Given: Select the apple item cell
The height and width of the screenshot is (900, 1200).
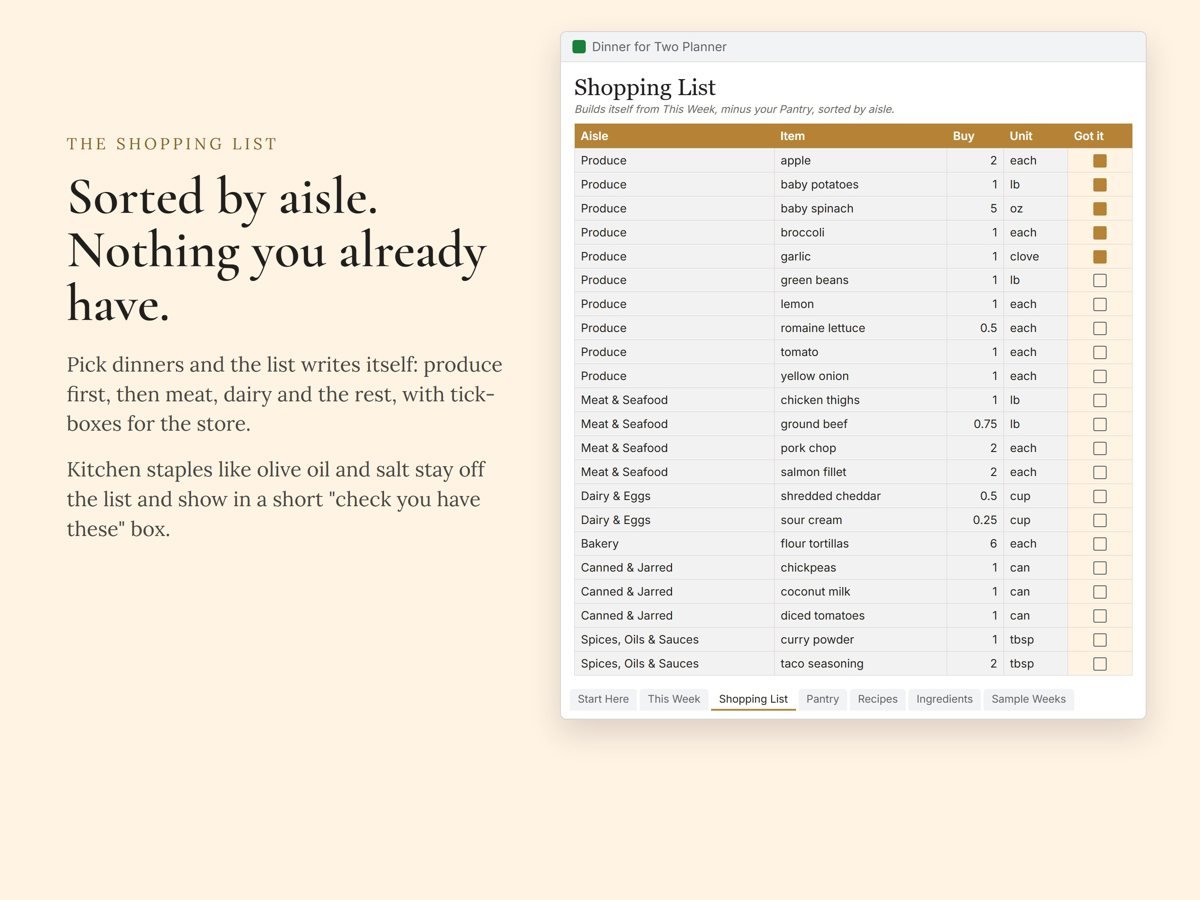Looking at the screenshot, I should 860,161.
